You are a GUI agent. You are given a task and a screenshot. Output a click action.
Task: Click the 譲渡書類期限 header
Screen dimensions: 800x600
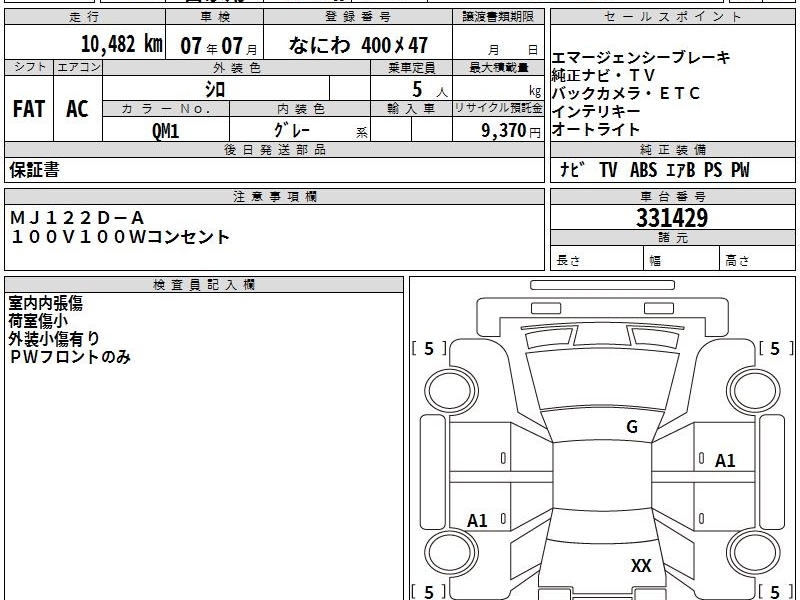click(x=498, y=17)
